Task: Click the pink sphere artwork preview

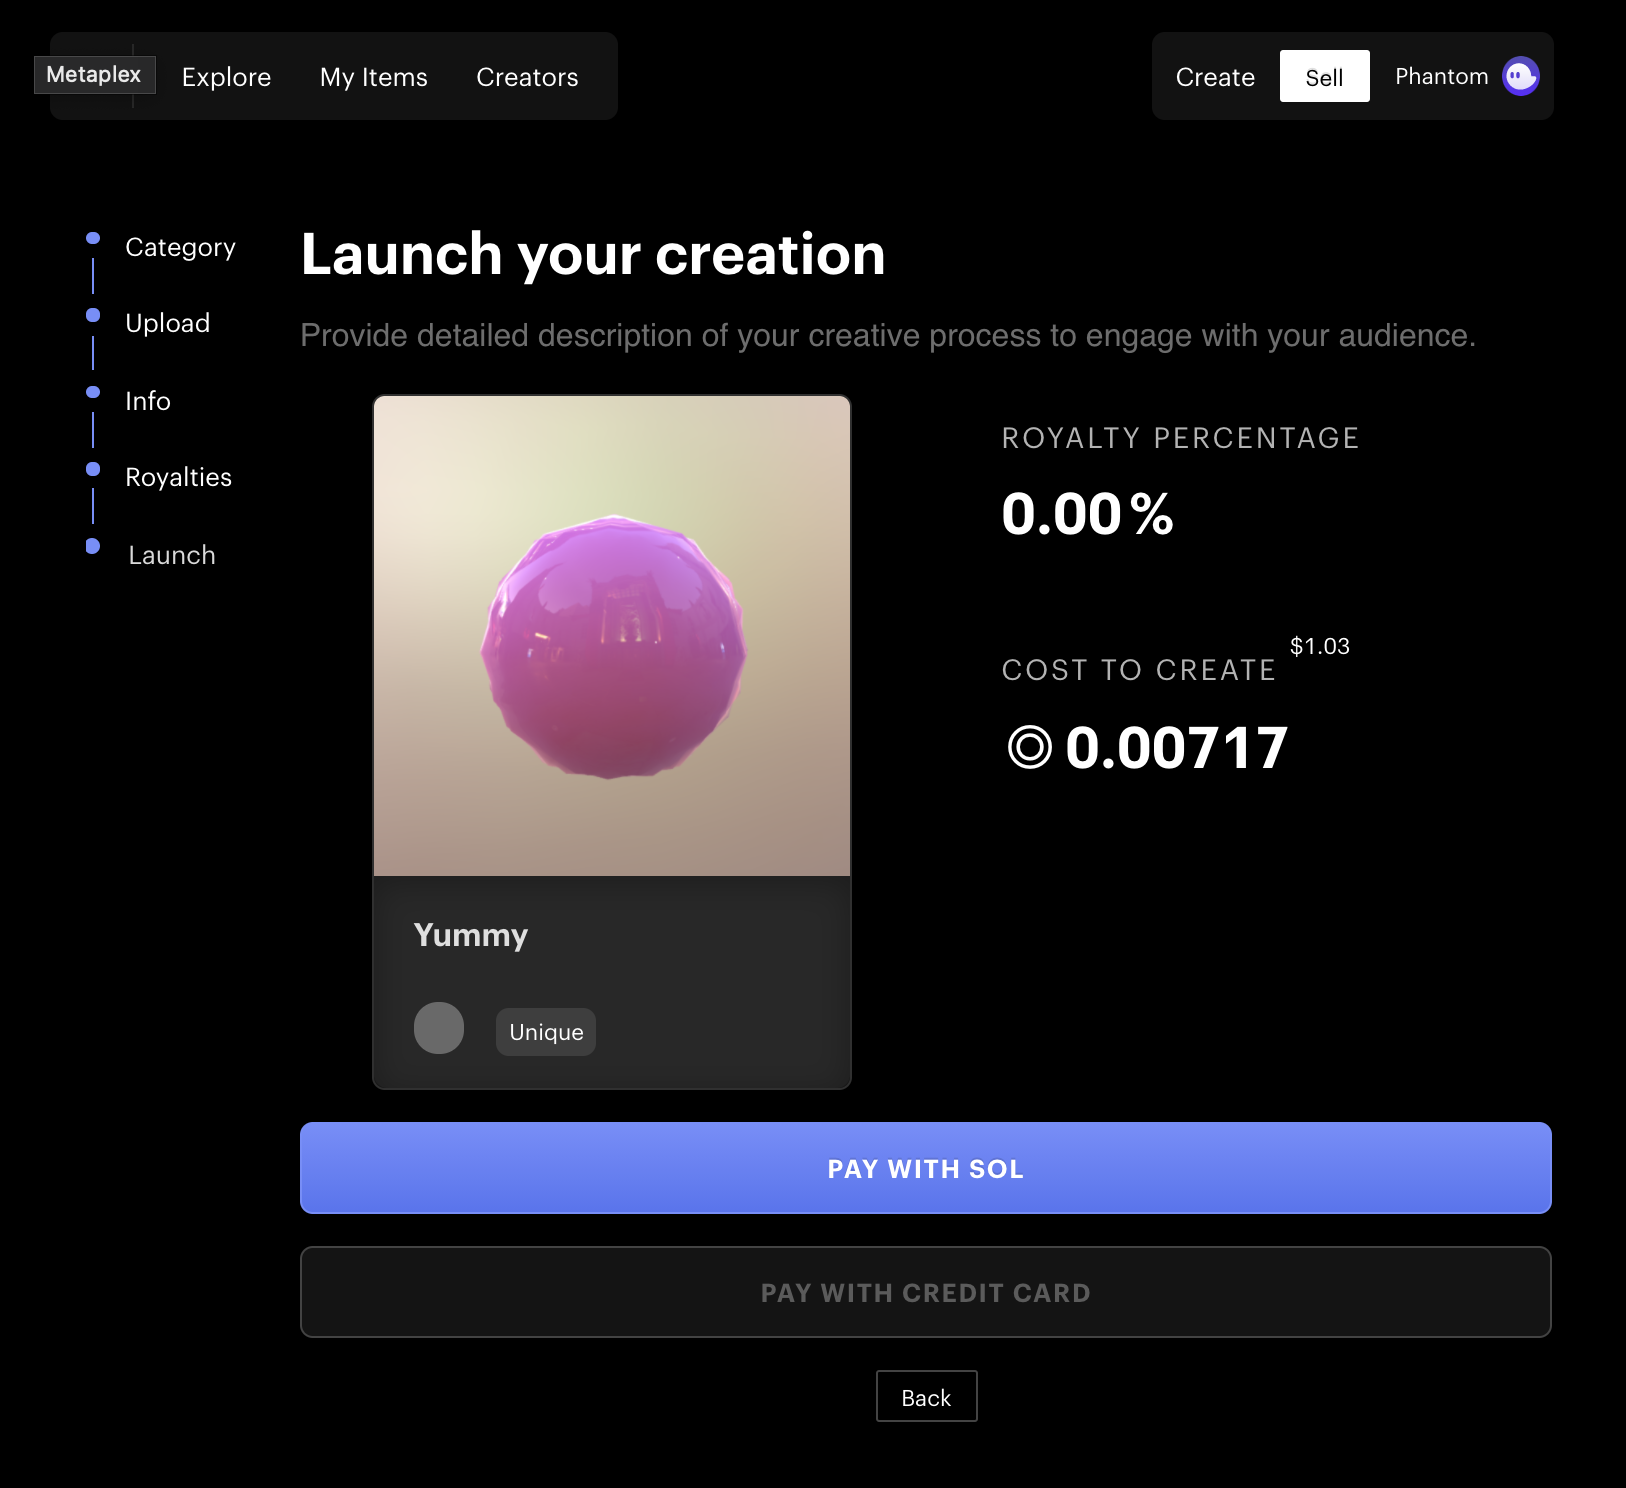Action: (612, 646)
